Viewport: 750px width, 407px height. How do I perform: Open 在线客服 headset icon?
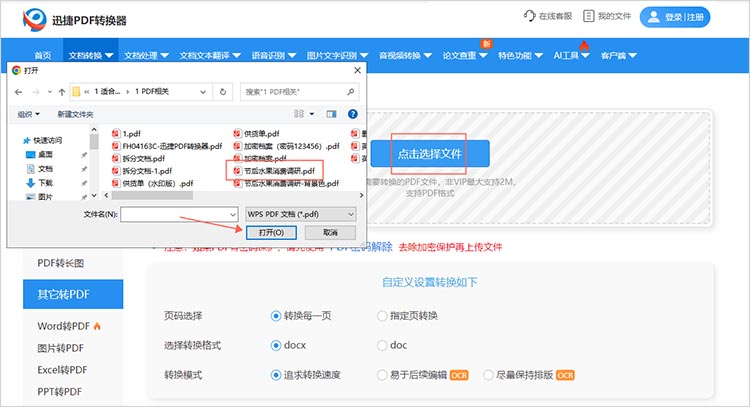point(529,16)
